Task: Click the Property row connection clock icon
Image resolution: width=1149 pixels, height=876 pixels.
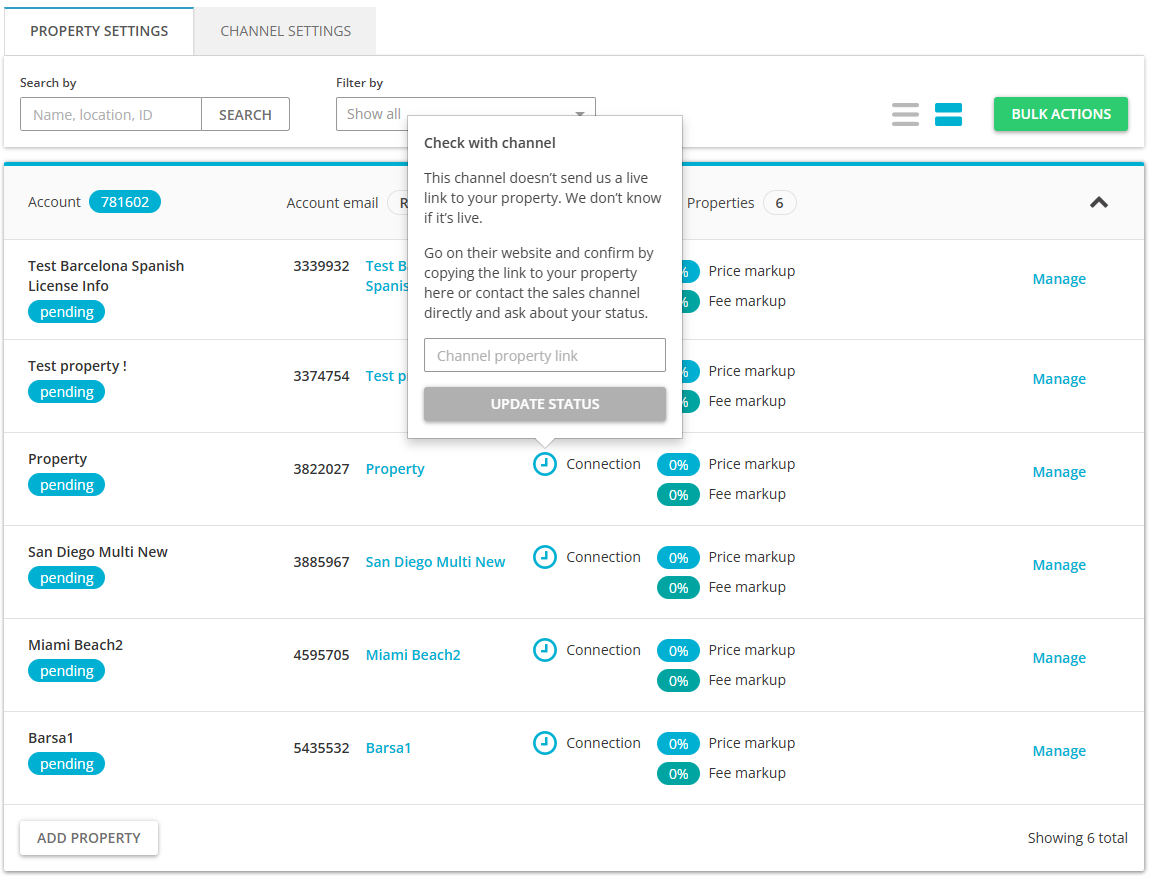Action: click(544, 464)
